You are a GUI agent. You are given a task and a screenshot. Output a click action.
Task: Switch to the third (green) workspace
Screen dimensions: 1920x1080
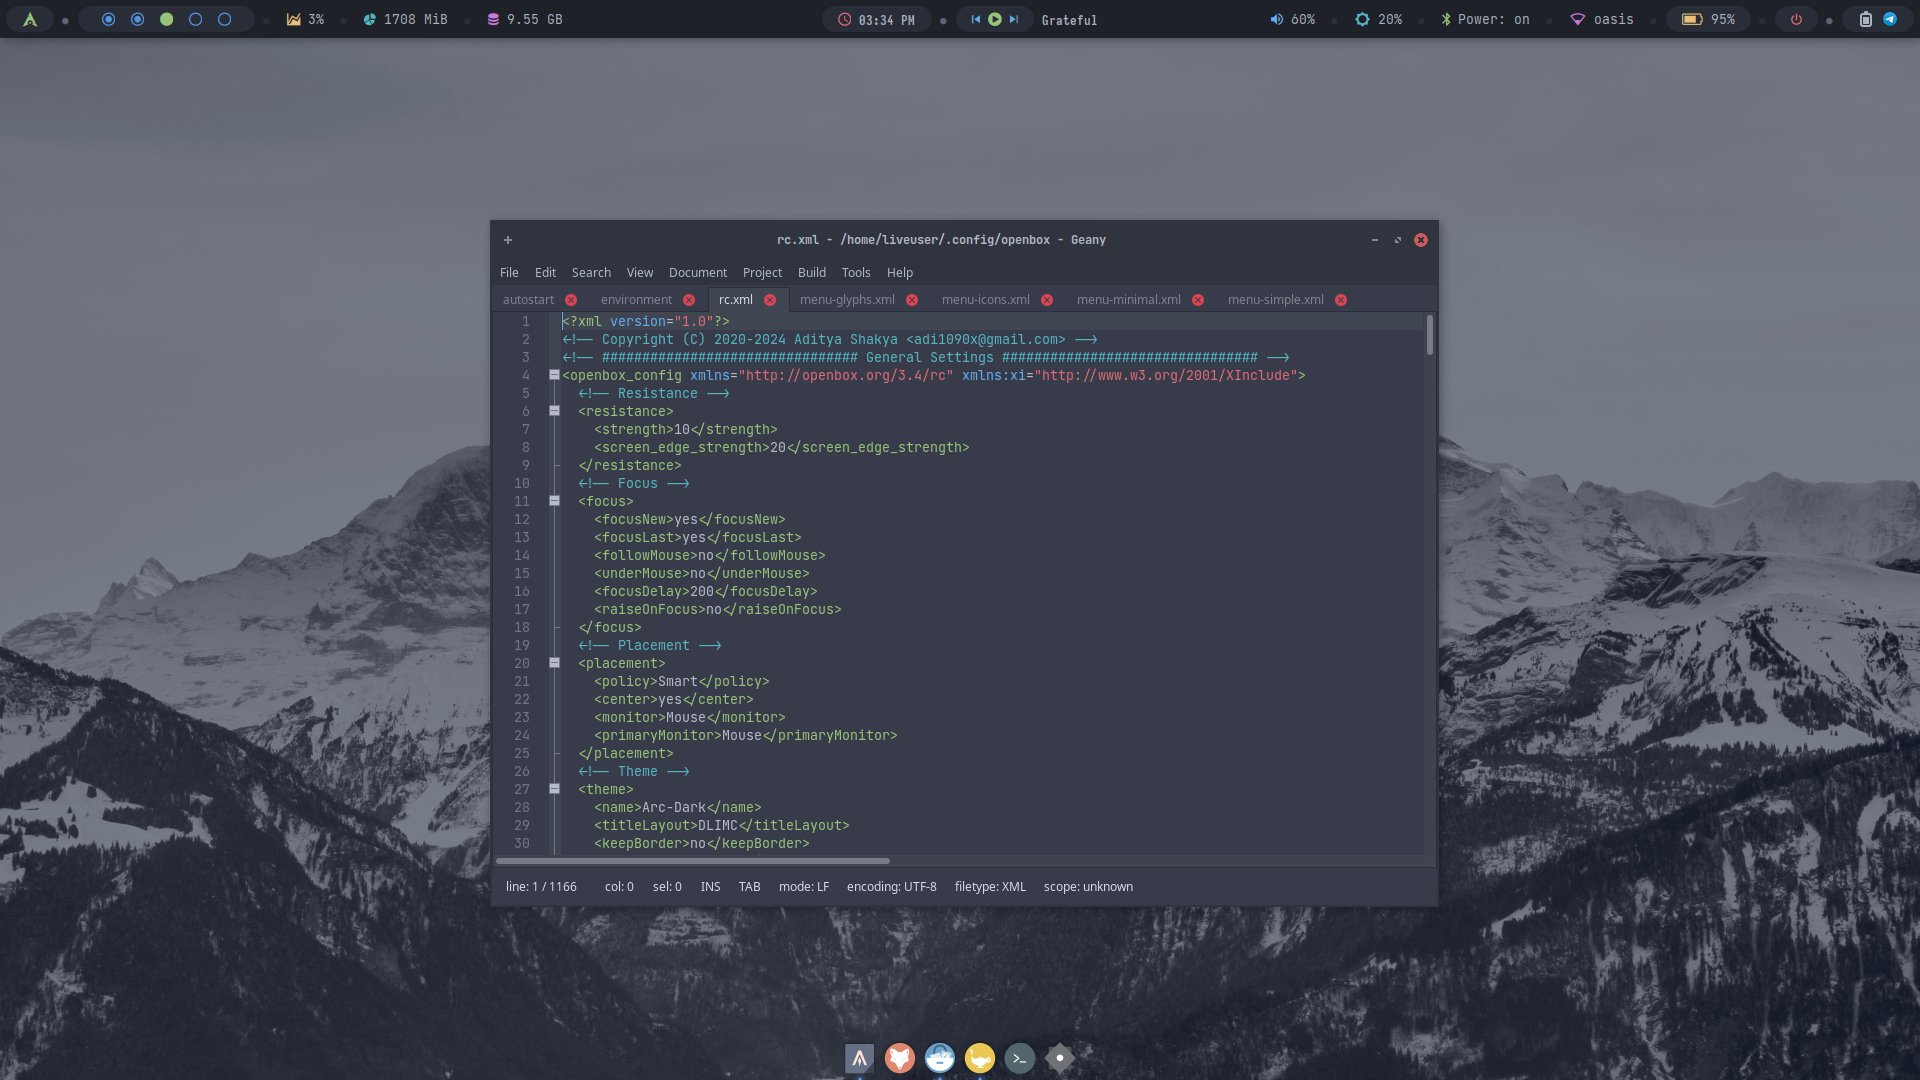click(167, 19)
